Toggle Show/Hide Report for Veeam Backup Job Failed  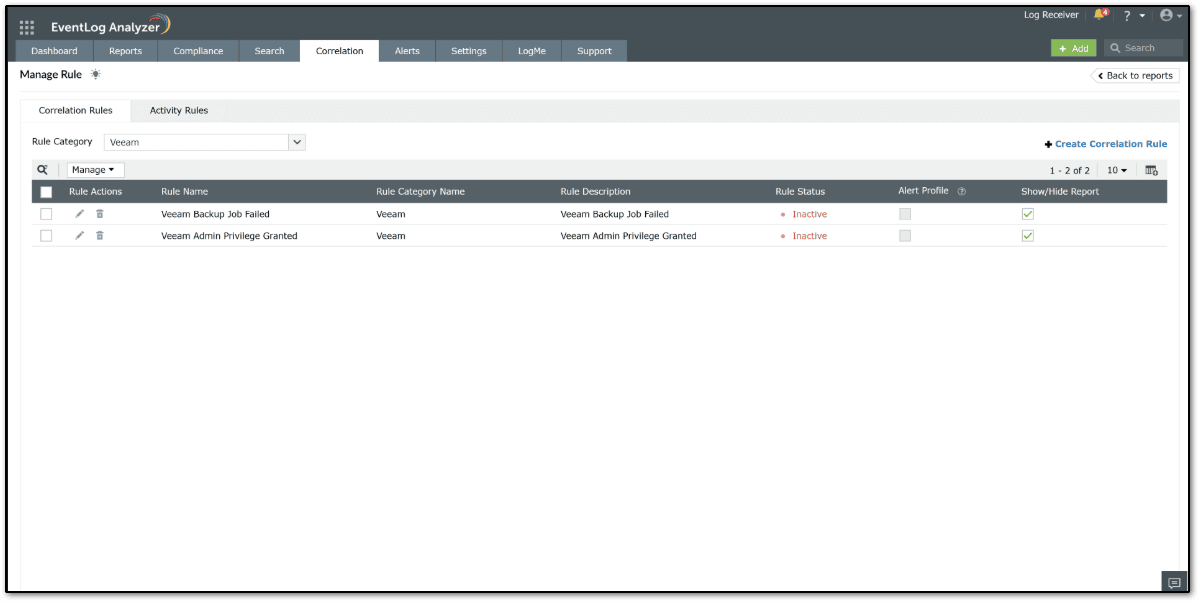(x=1028, y=214)
